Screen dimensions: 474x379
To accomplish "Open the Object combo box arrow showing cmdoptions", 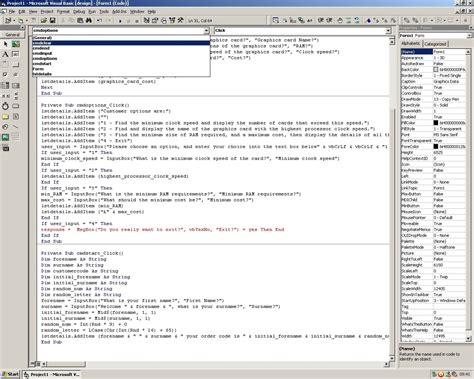I will pyautogui.click(x=206, y=31).
